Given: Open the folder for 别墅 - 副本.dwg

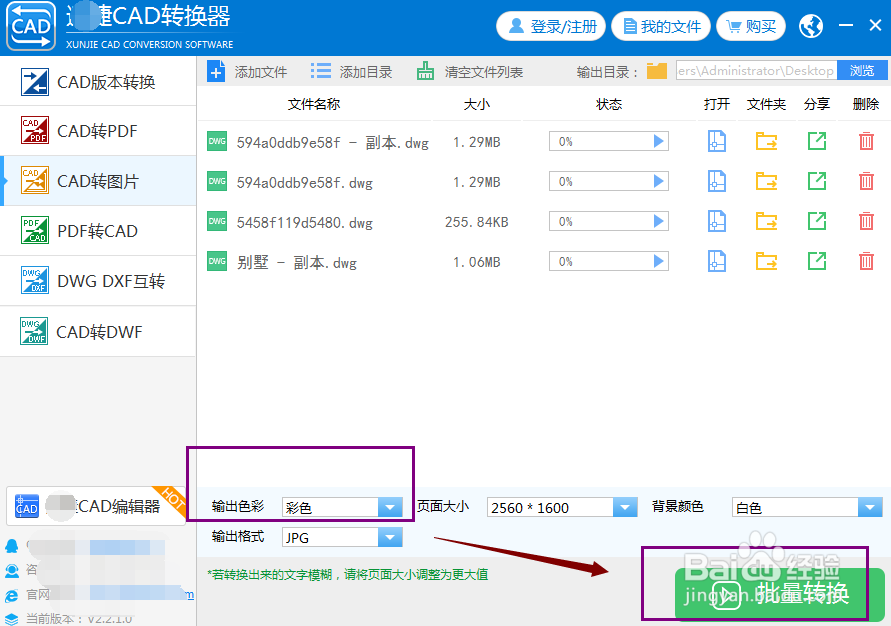Looking at the screenshot, I should click(765, 261).
